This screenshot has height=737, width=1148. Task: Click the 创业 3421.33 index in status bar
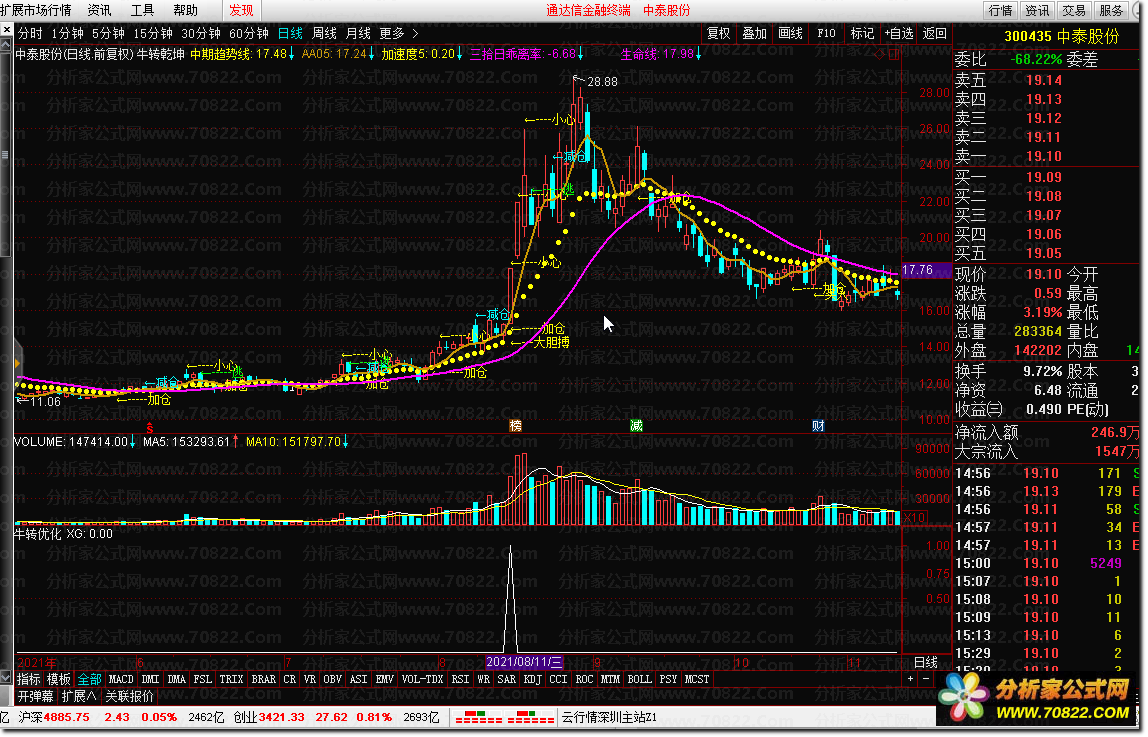click(269, 717)
